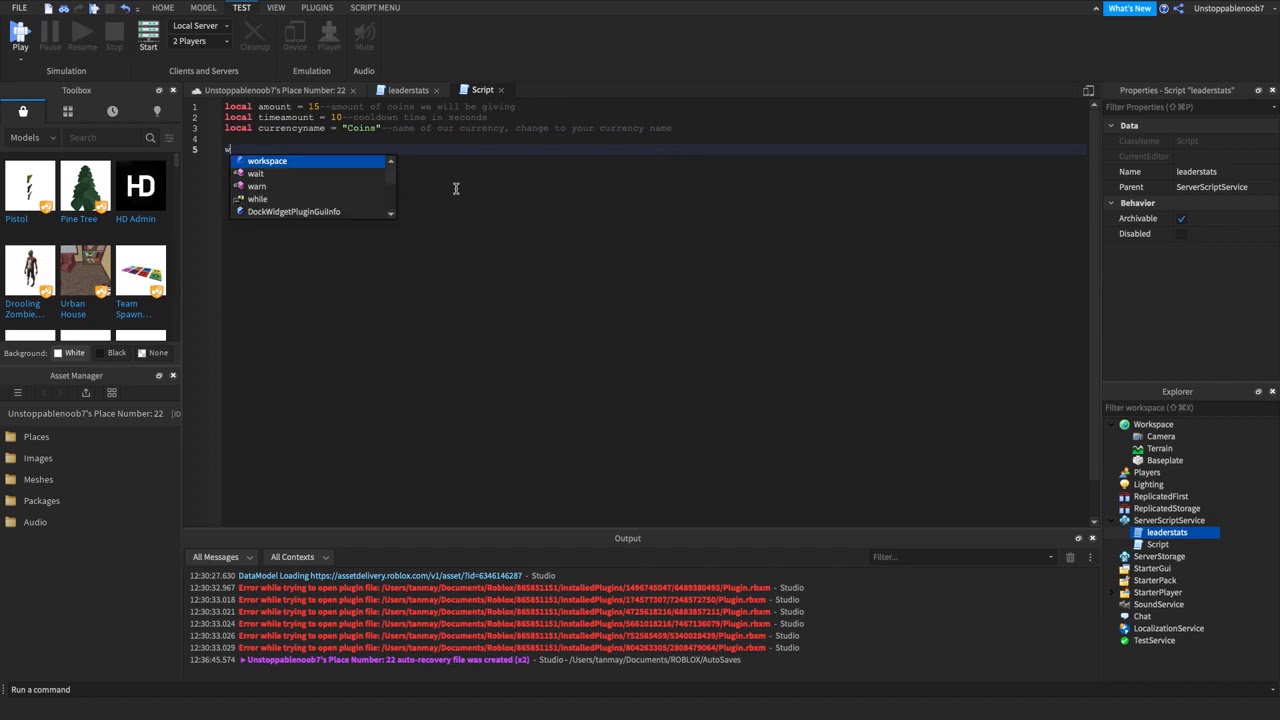Switch to the leaderstats script tab

(x=408, y=90)
